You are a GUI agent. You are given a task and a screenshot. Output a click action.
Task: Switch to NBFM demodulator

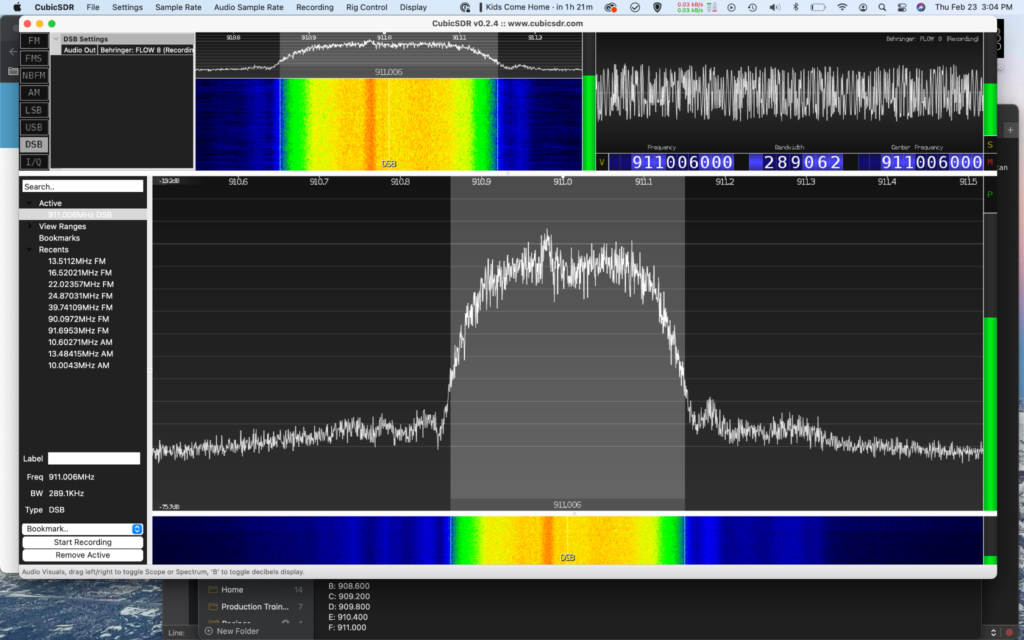click(34, 75)
